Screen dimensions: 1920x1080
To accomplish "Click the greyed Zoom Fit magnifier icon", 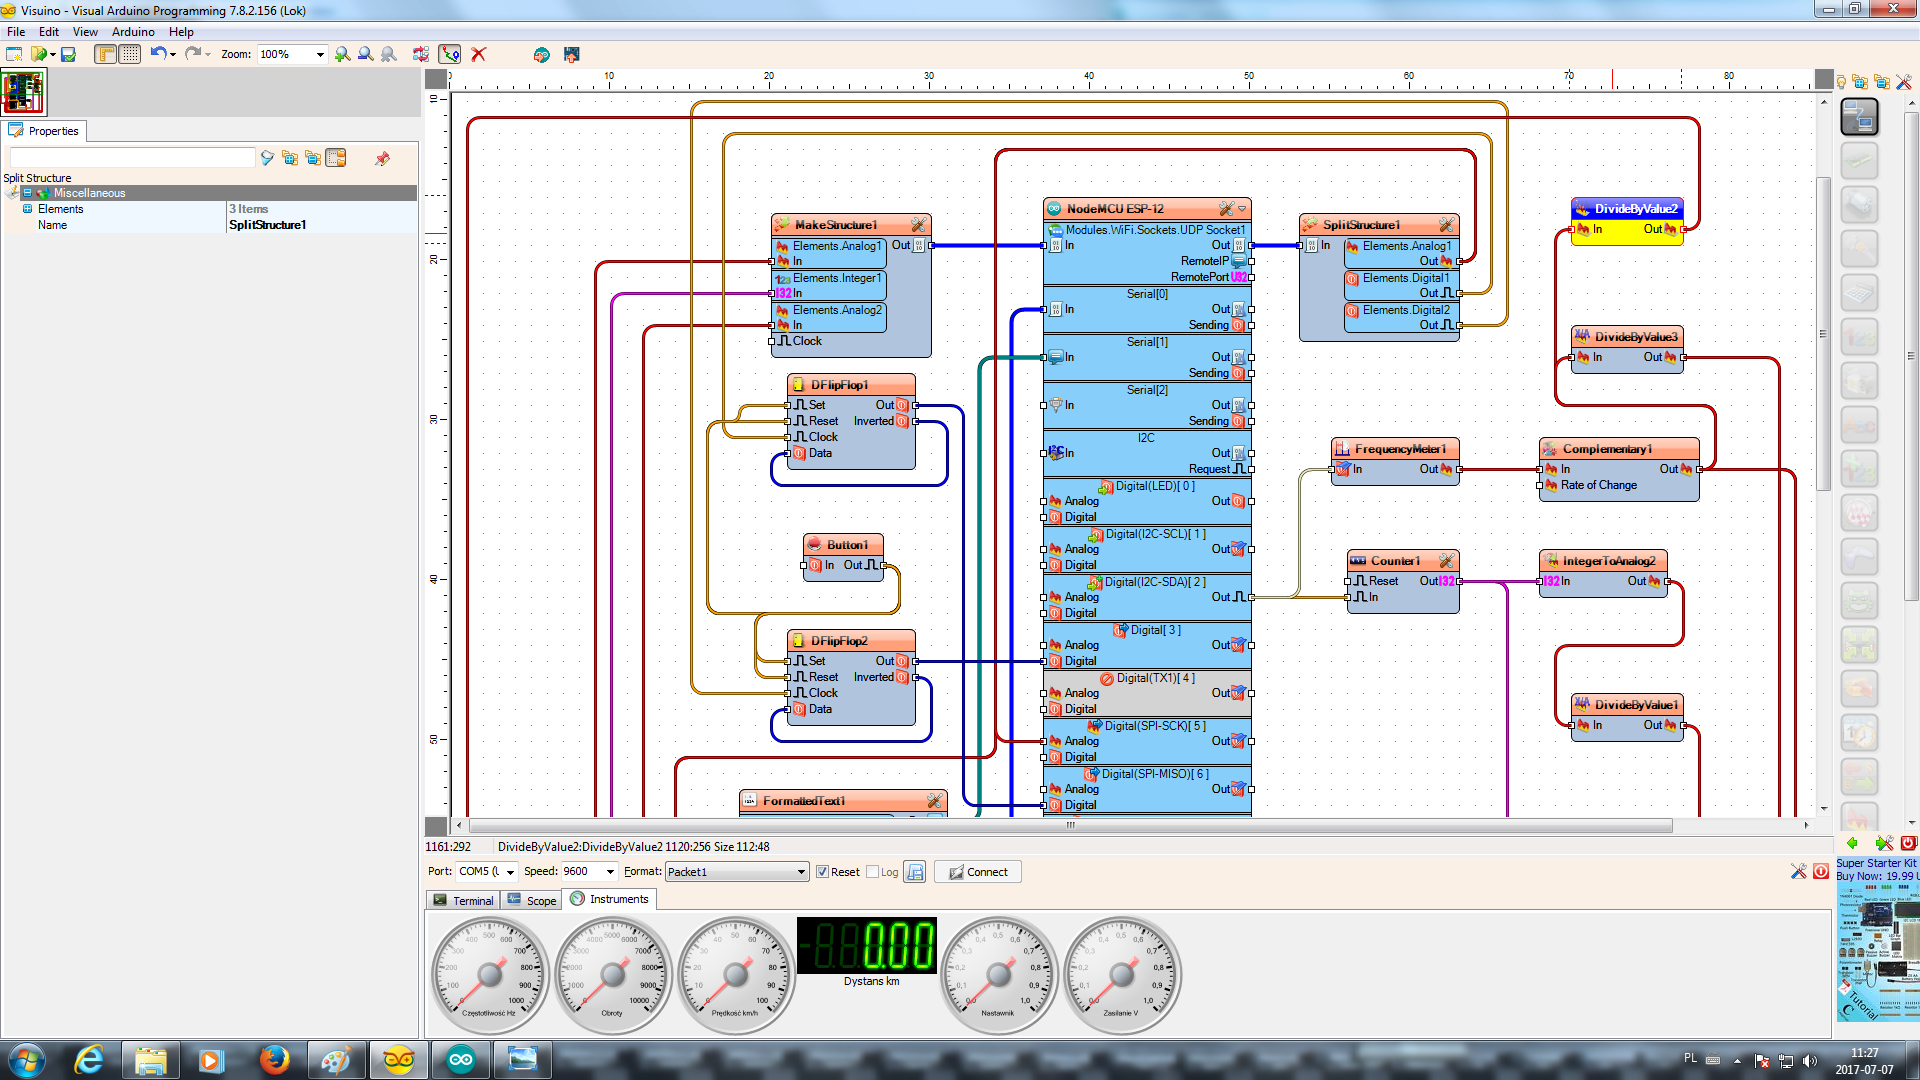I will click(389, 54).
